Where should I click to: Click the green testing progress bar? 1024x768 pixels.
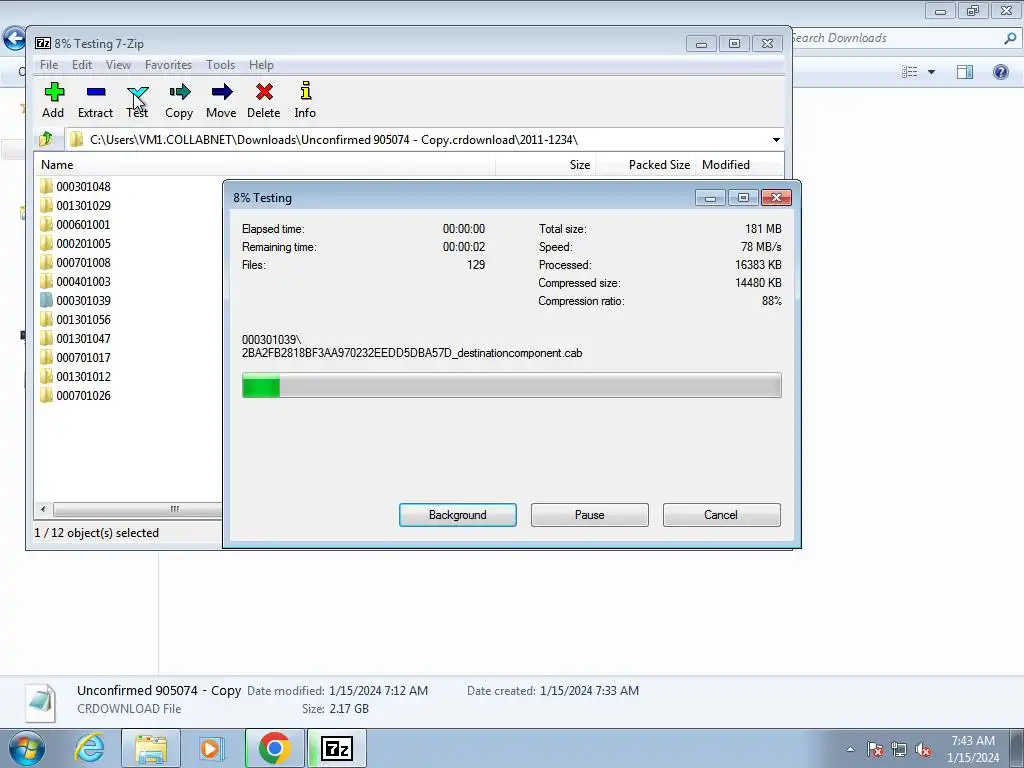coord(511,385)
